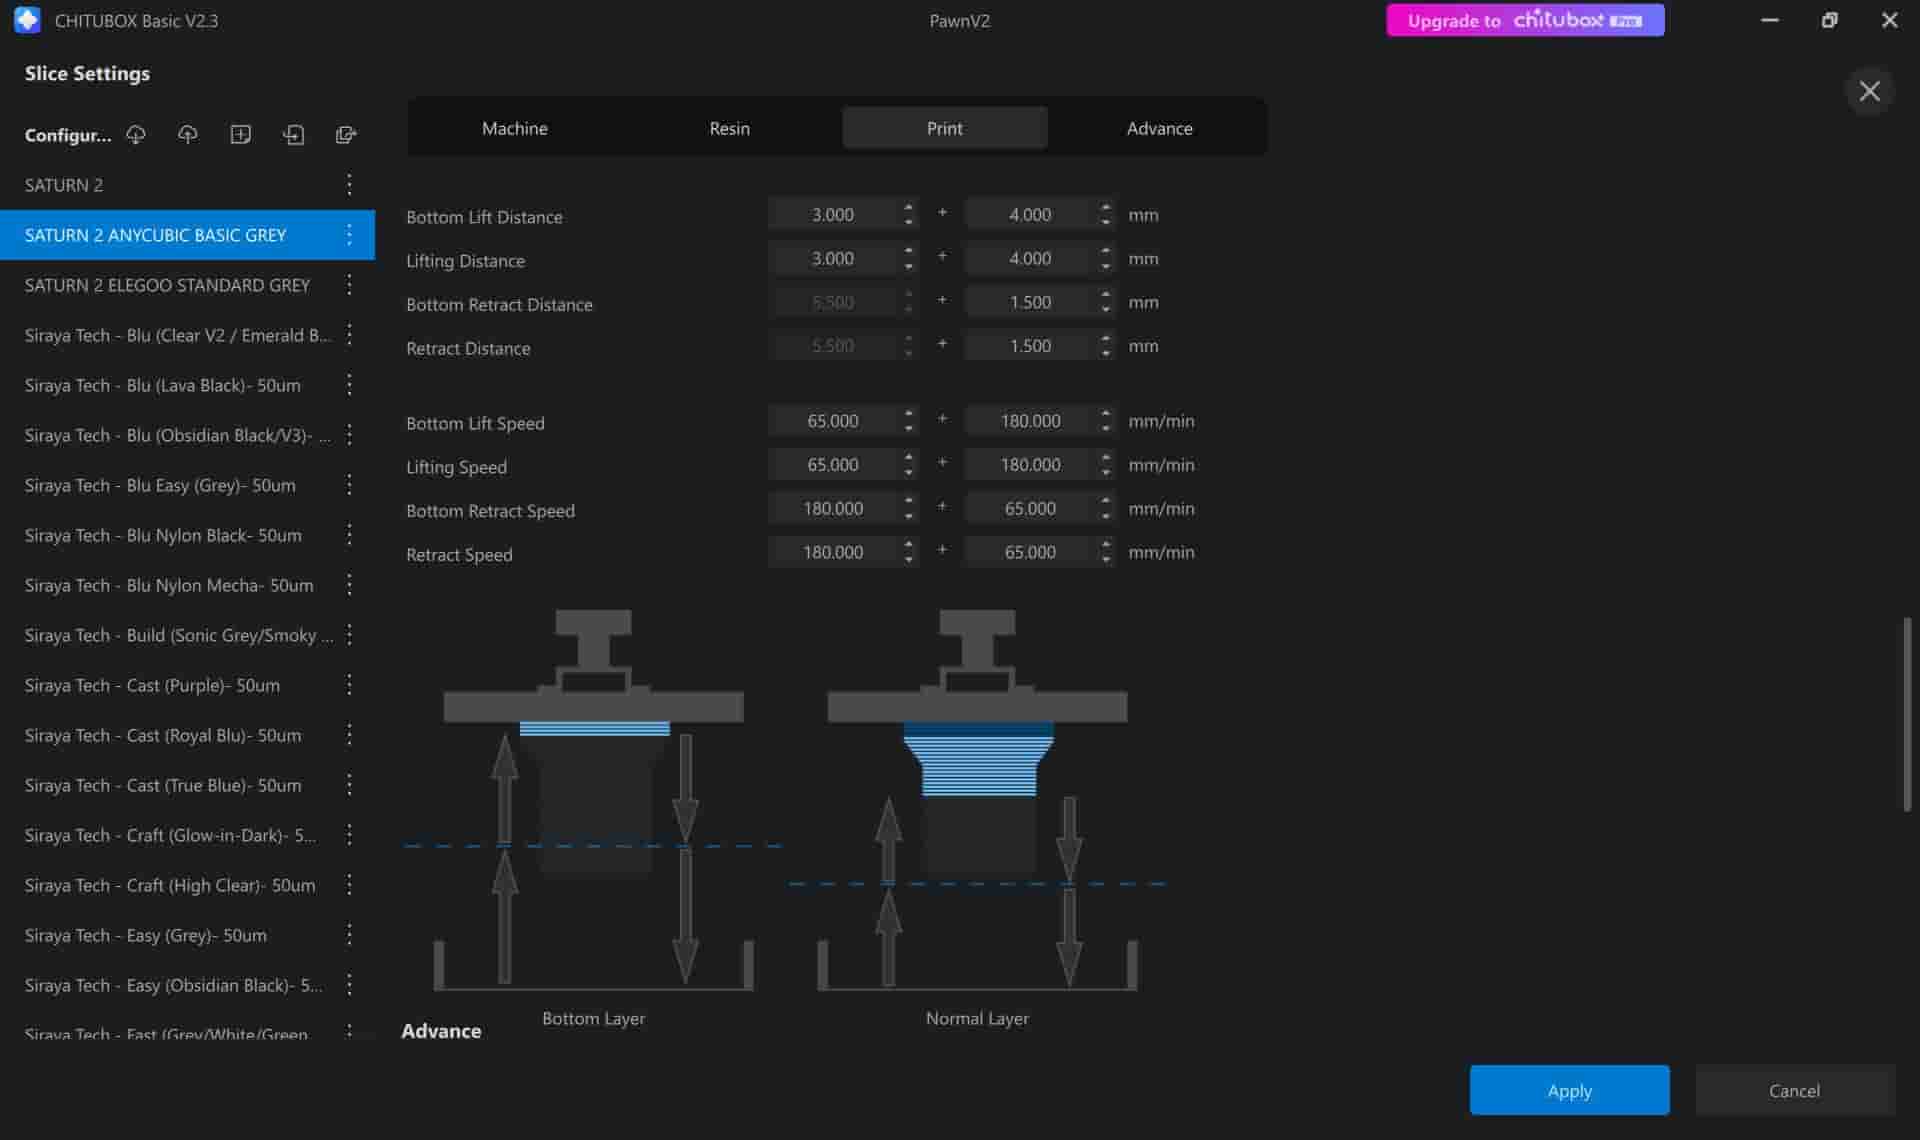
Task: Open options for Craft (High Clear) profile
Action: pos(349,884)
